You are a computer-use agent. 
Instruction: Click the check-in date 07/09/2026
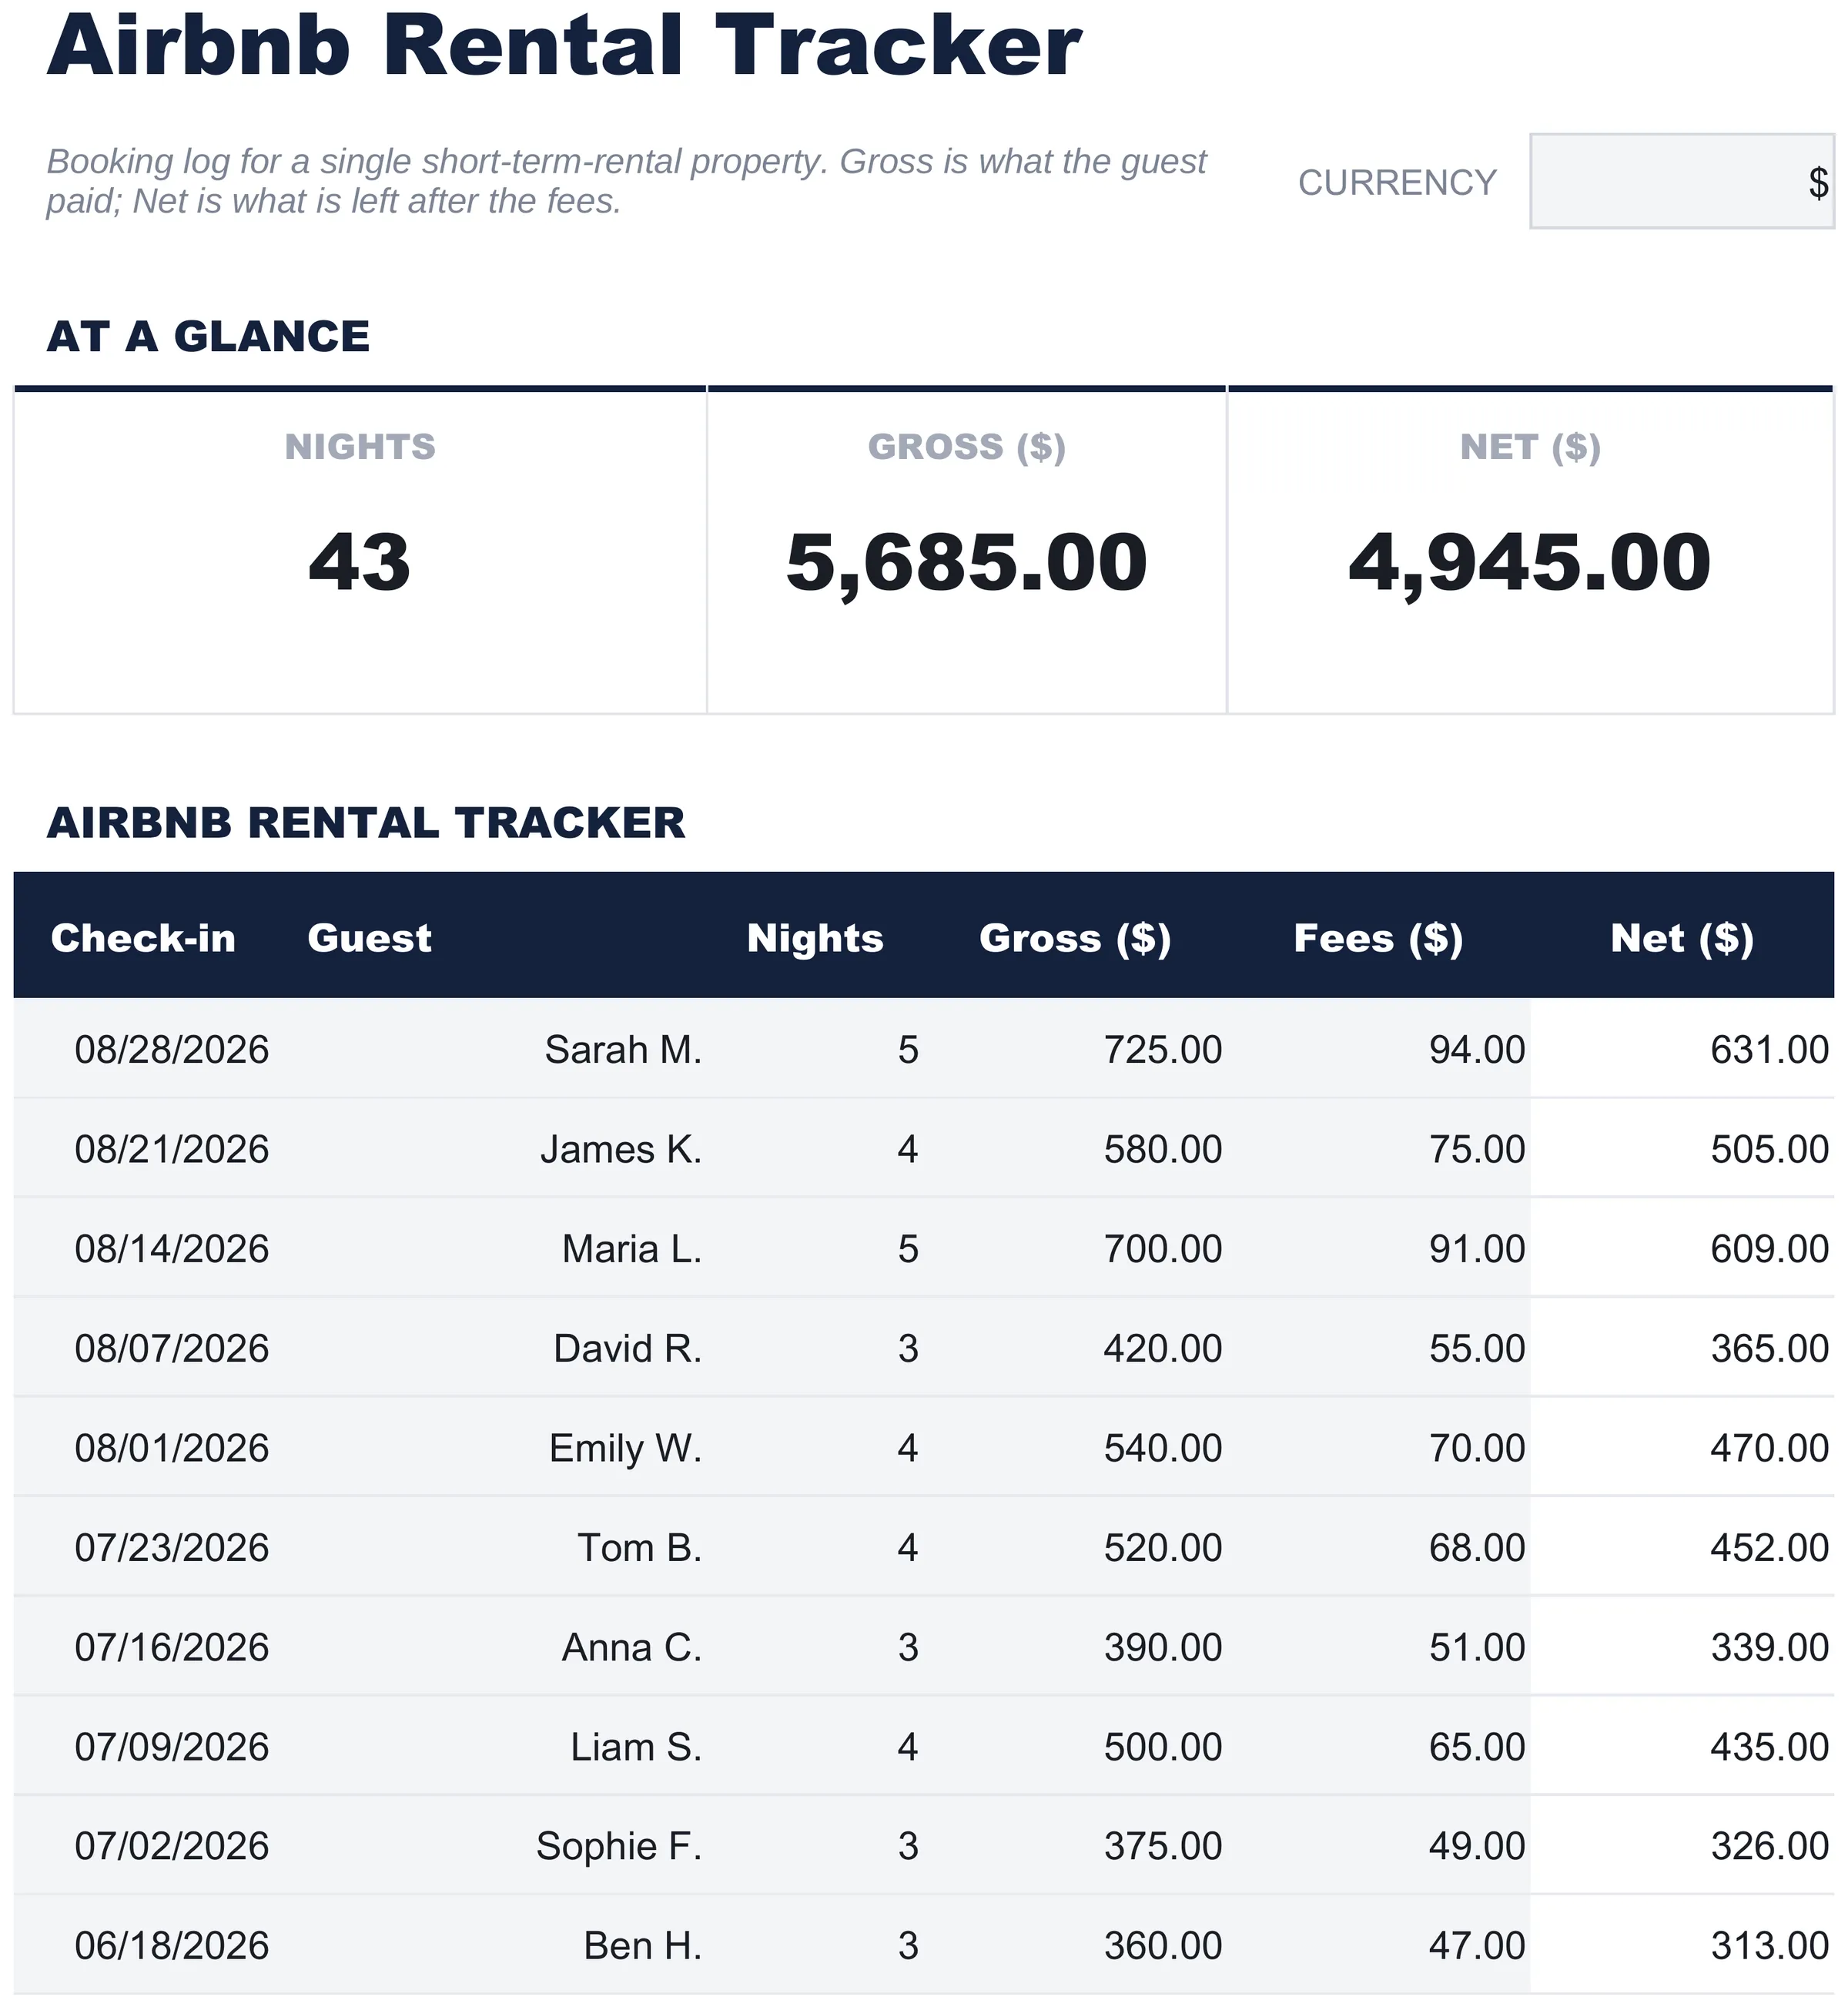tap(172, 1747)
